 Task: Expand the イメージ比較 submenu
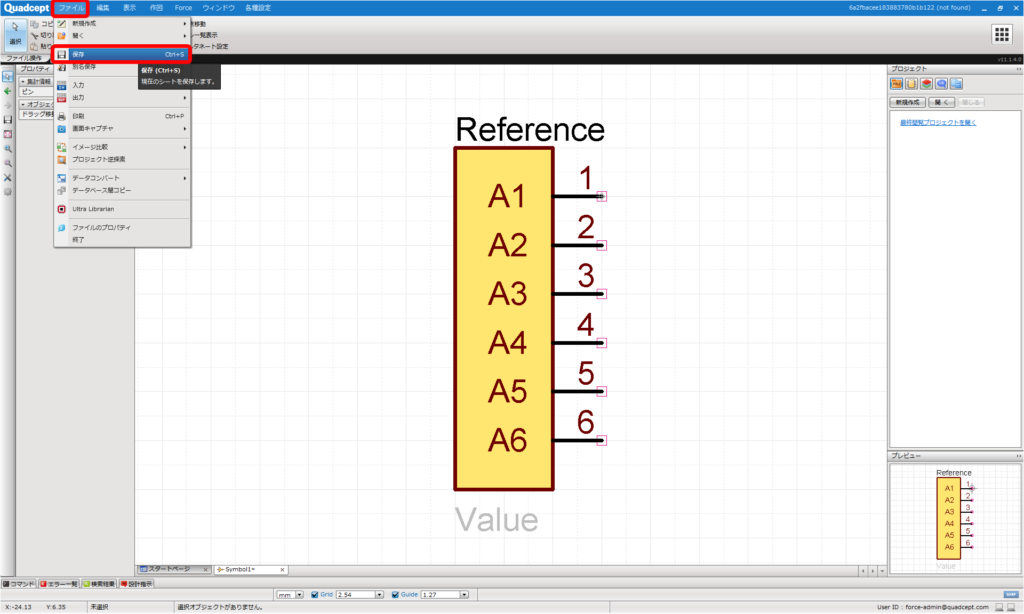click(122, 147)
